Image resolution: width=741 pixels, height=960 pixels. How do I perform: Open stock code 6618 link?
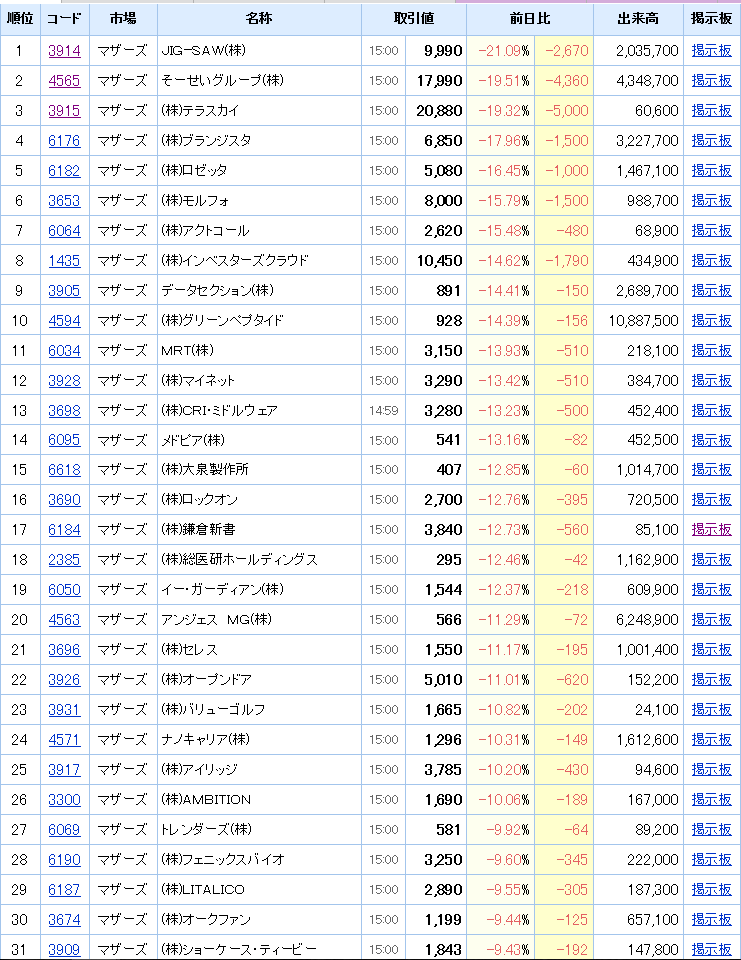[x=64, y=470]
